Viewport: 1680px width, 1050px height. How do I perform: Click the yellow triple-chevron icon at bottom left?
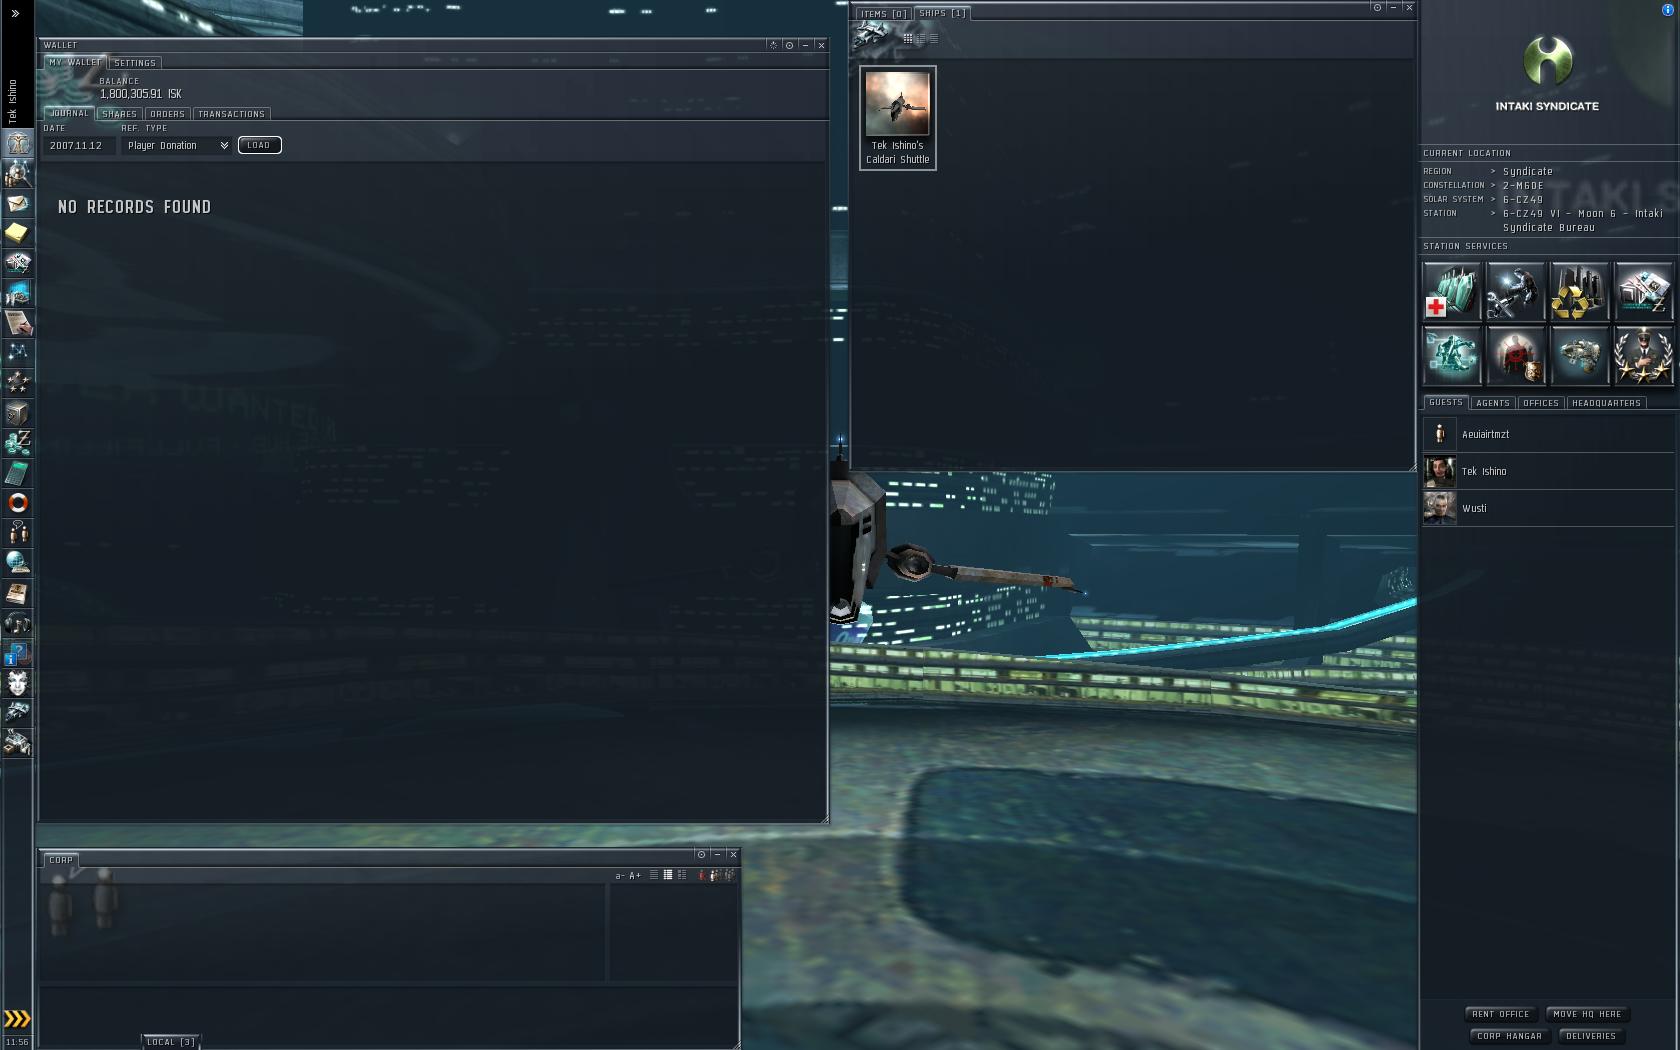(x=17, y=1019)
